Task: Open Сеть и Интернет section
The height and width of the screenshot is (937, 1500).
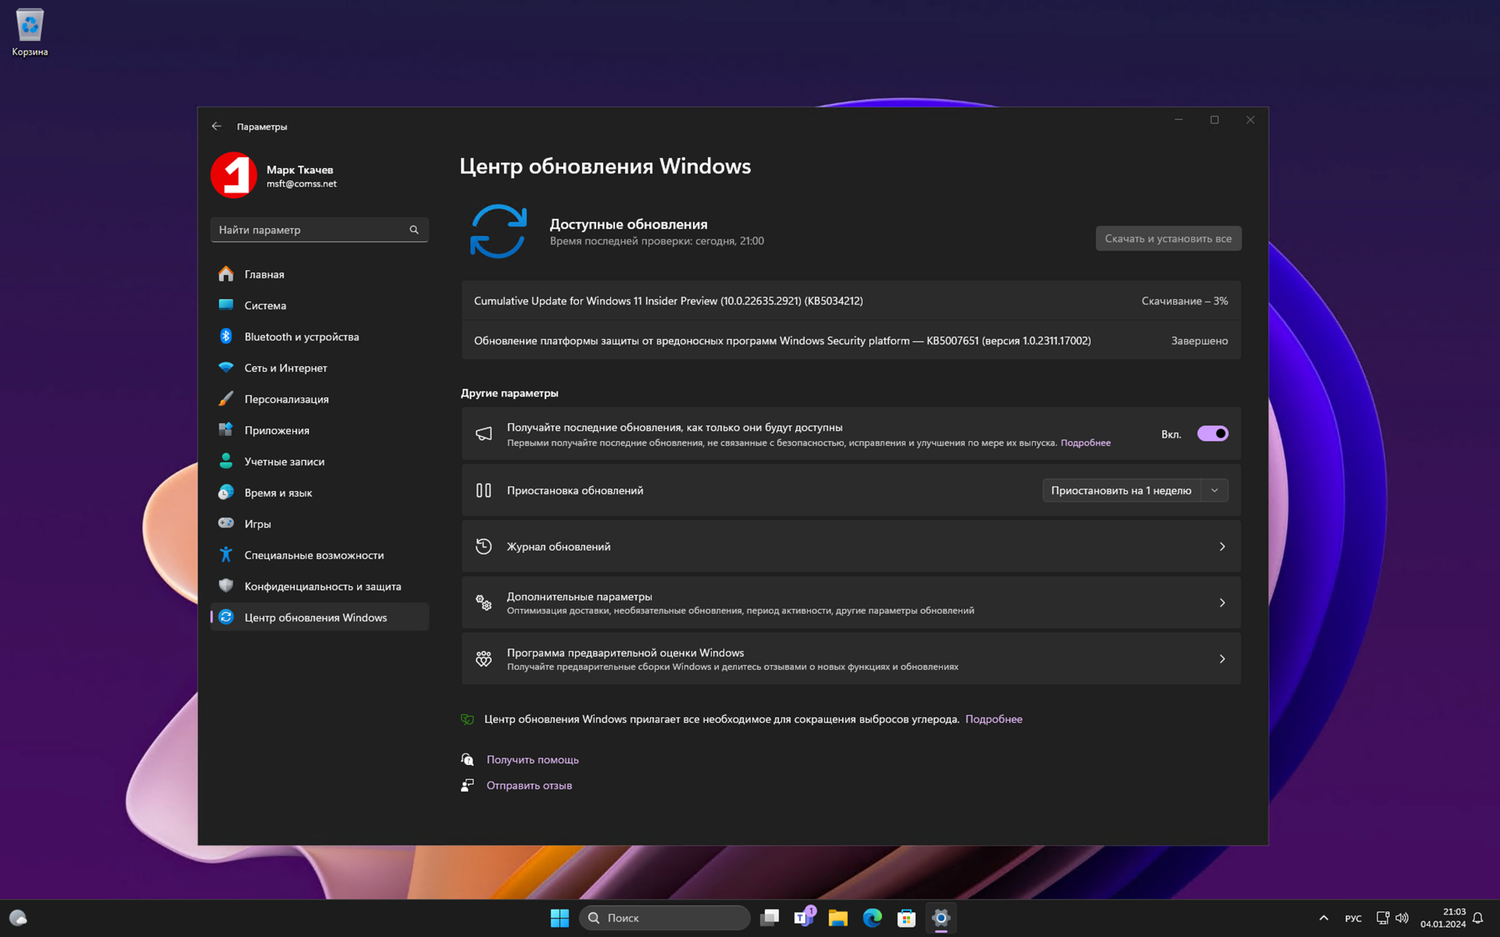Action: pyautogui.click(x=320, y=368)
